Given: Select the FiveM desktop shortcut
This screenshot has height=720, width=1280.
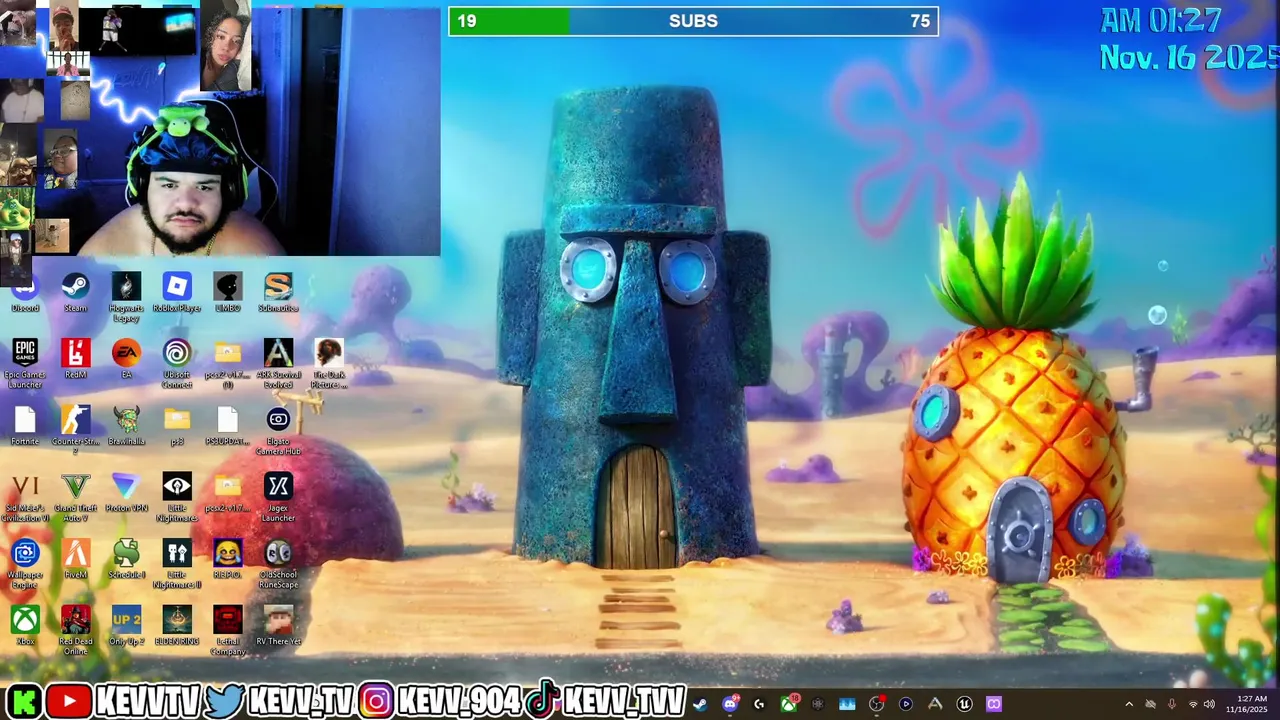Looking at the screenshot, I should [x=76, y=560].
